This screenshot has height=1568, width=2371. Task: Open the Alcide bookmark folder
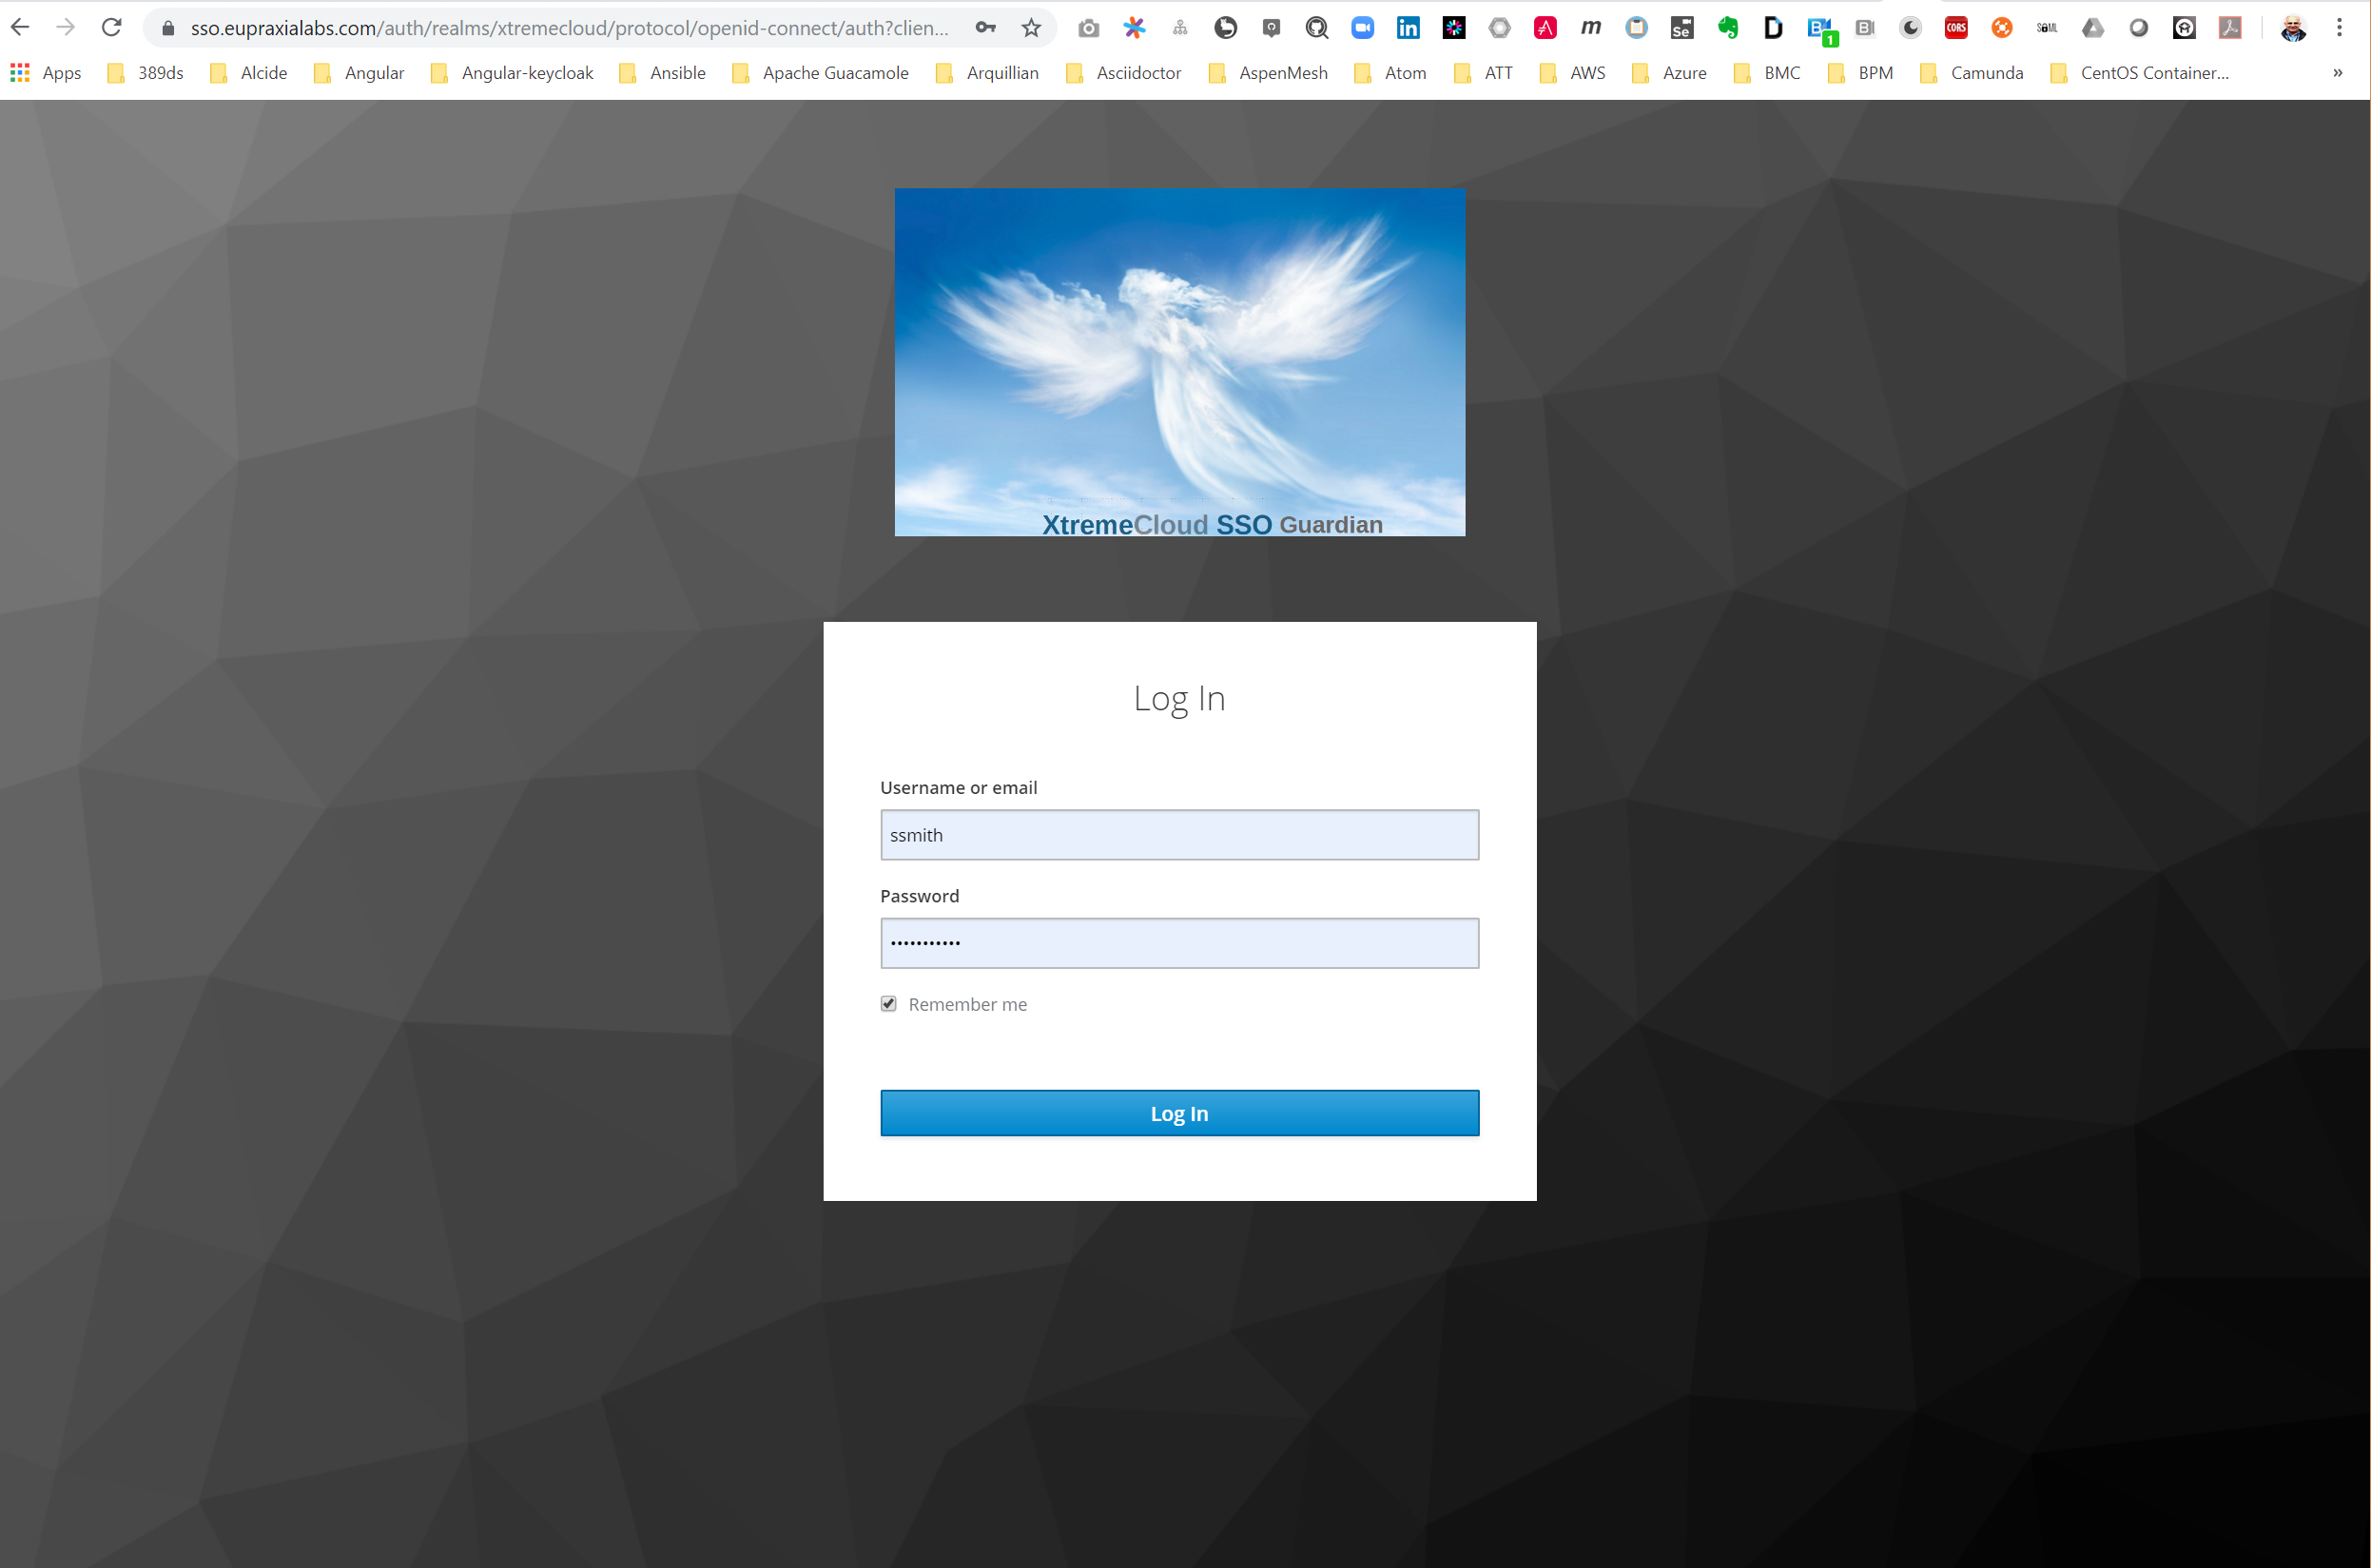[249, 73]
